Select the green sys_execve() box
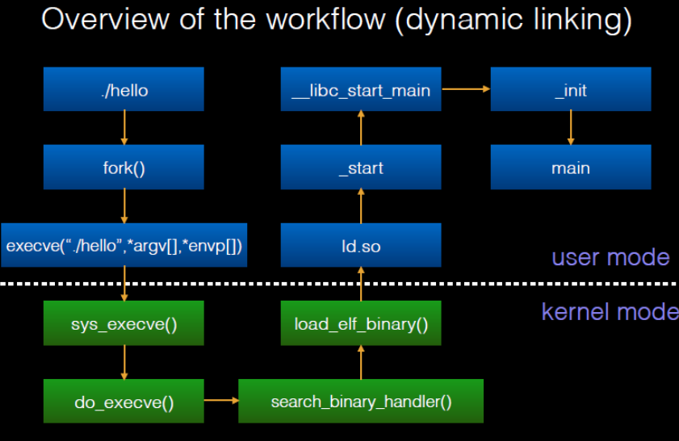Screen dimensions: 679x441 click(123, 324)
